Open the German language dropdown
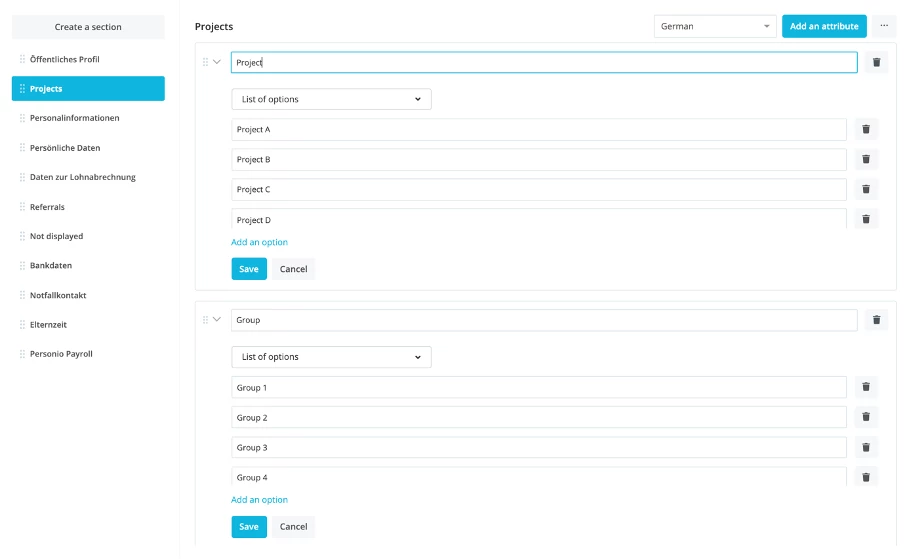The height and width of the screenshot is (560, 908). click(715, 26)
